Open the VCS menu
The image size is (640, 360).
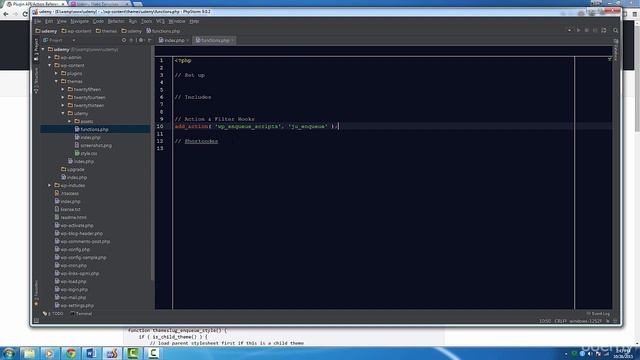(x=160, y=21)
